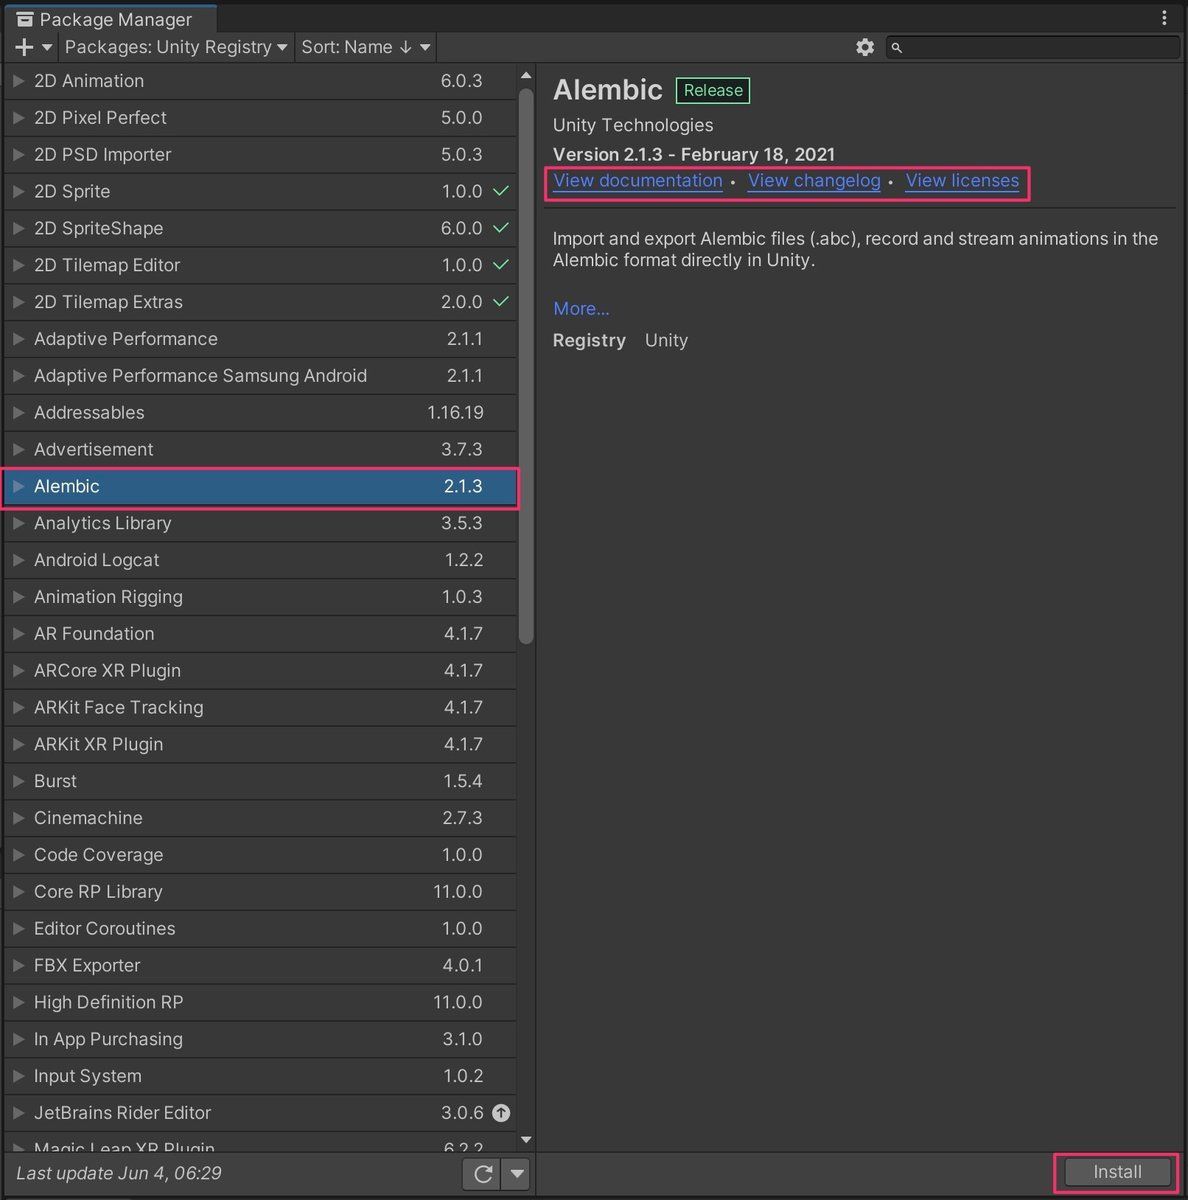Click the Install button
Viewport: 1188px width, 1200px height.
tap(1117, 1172)
